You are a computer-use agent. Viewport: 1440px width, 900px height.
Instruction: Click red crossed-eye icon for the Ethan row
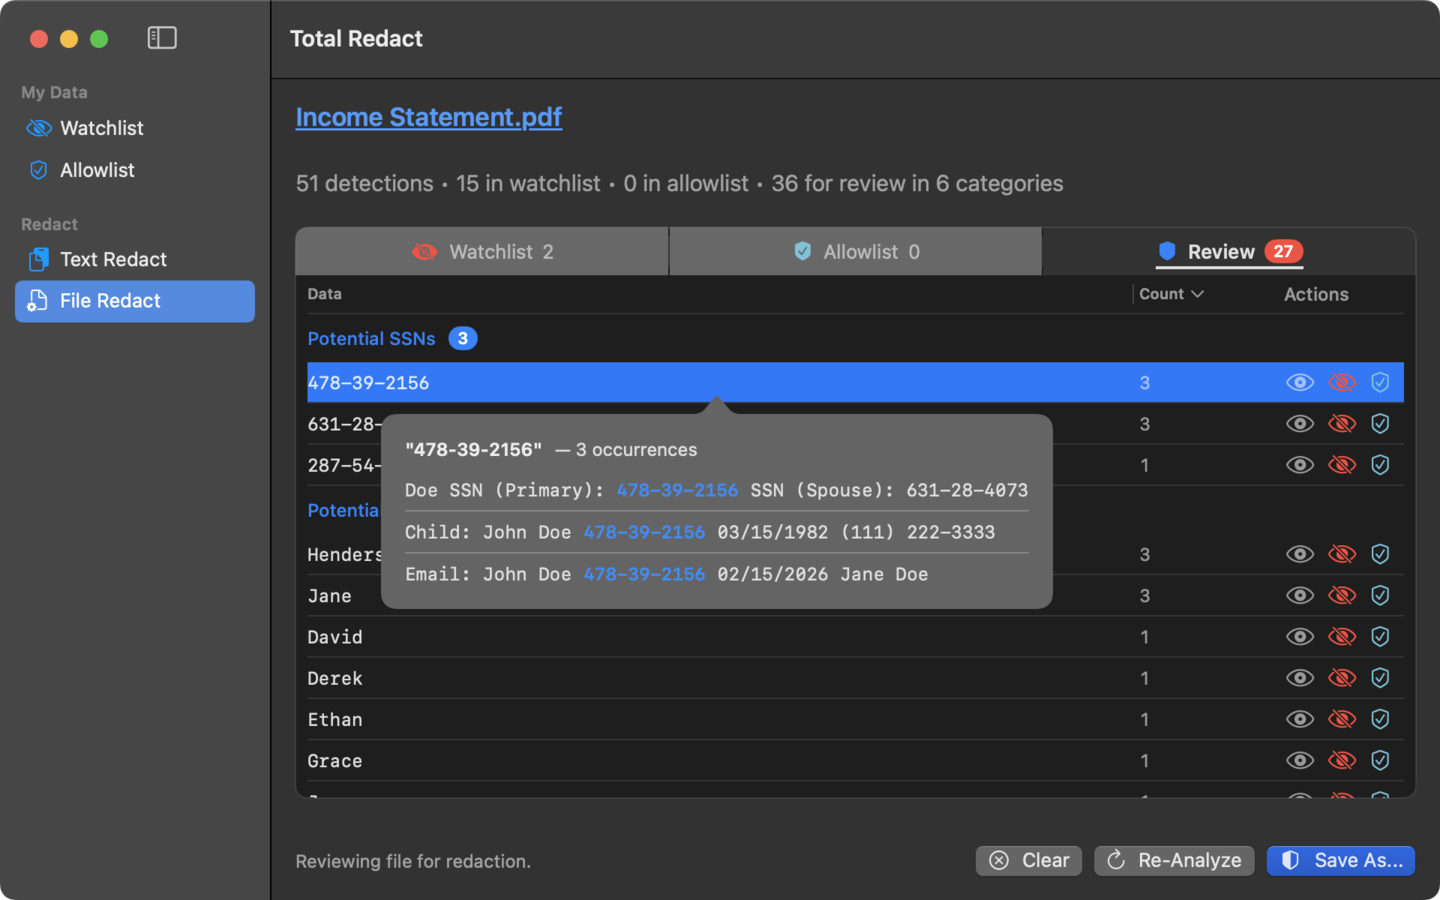(x=1342, y=719)
